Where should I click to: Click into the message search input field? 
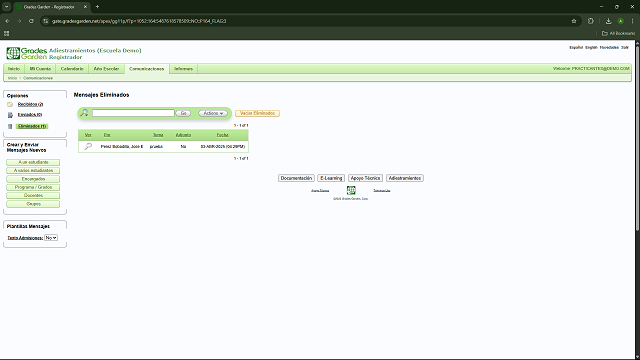pyautogui.click(x=133, y=113)
